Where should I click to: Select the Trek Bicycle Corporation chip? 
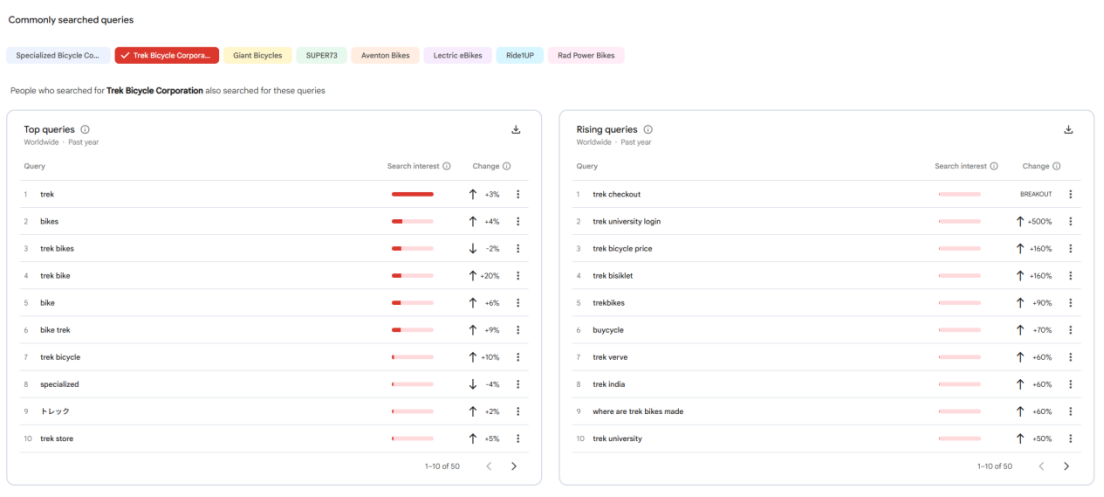[167, 56]
